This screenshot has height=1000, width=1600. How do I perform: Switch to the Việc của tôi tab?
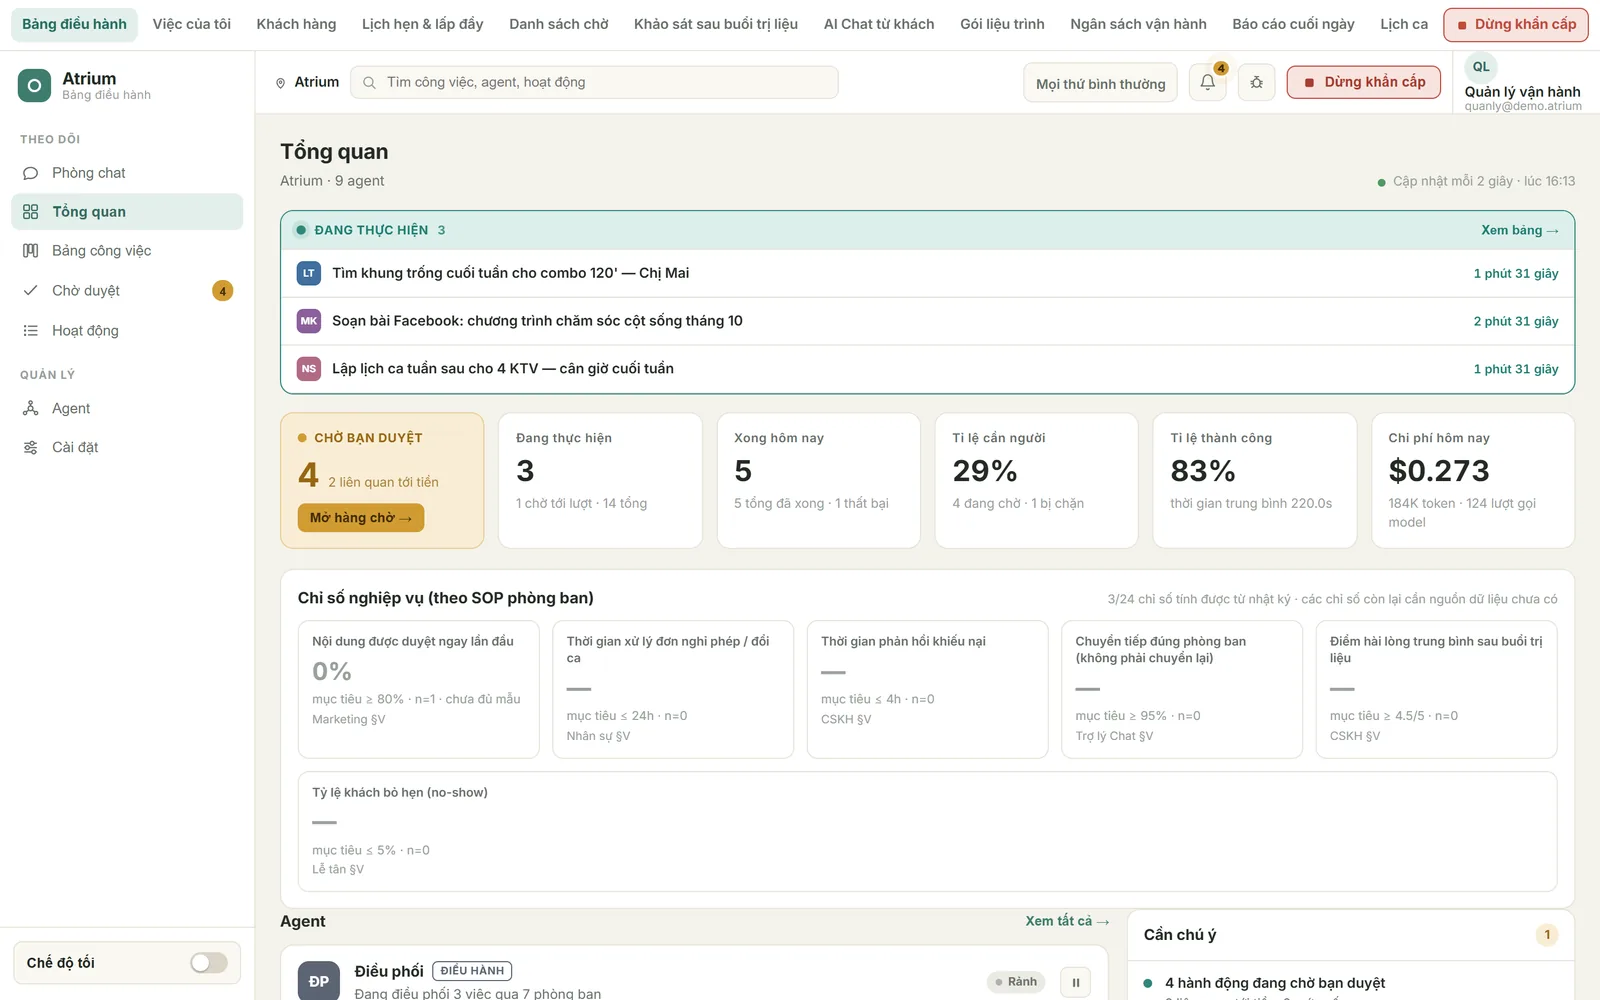coord(192,24)
